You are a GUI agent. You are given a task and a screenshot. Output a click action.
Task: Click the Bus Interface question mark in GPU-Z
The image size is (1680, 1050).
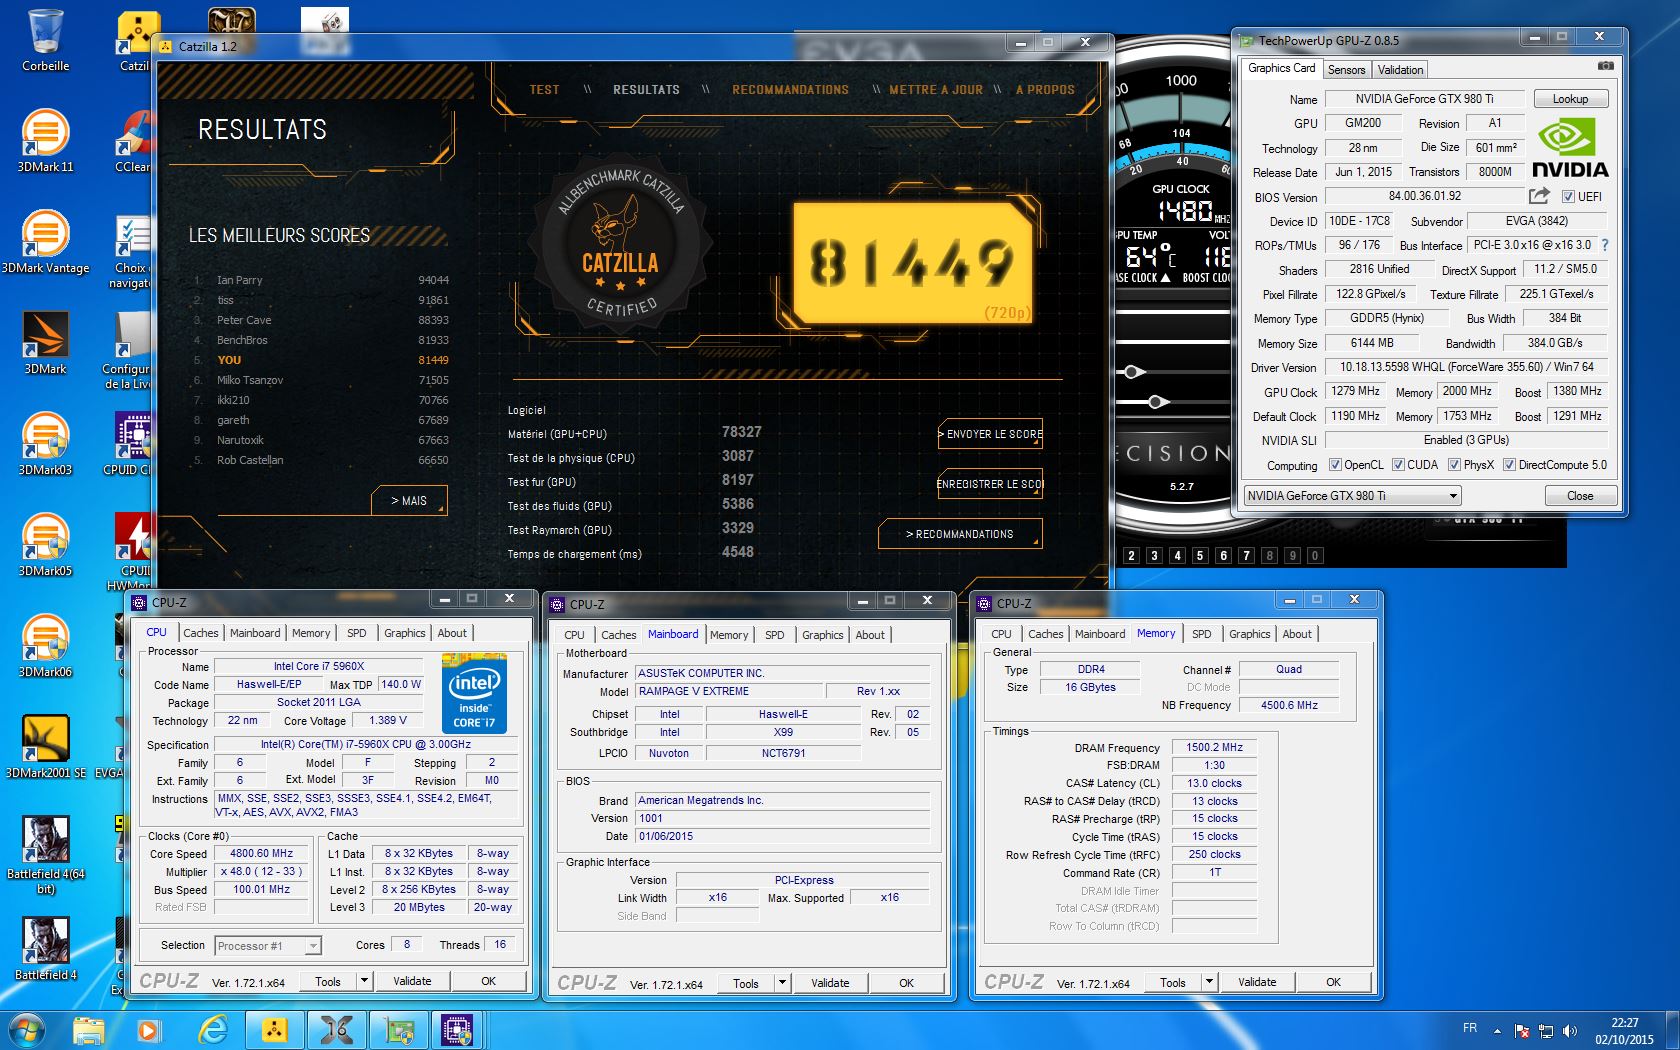pos(1605,245)
